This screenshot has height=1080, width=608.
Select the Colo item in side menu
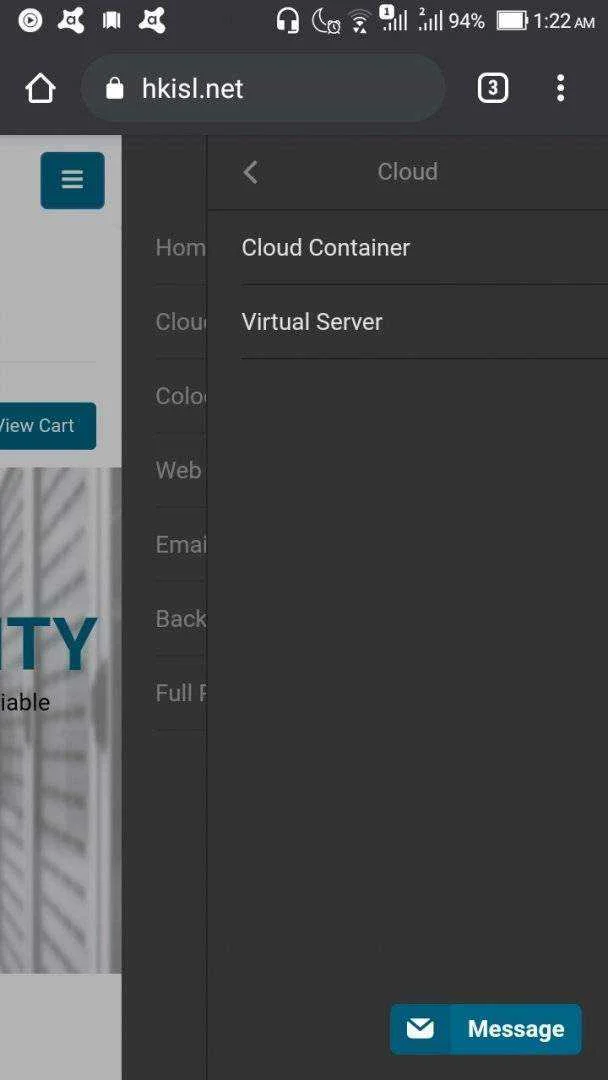tap(180, 396)
